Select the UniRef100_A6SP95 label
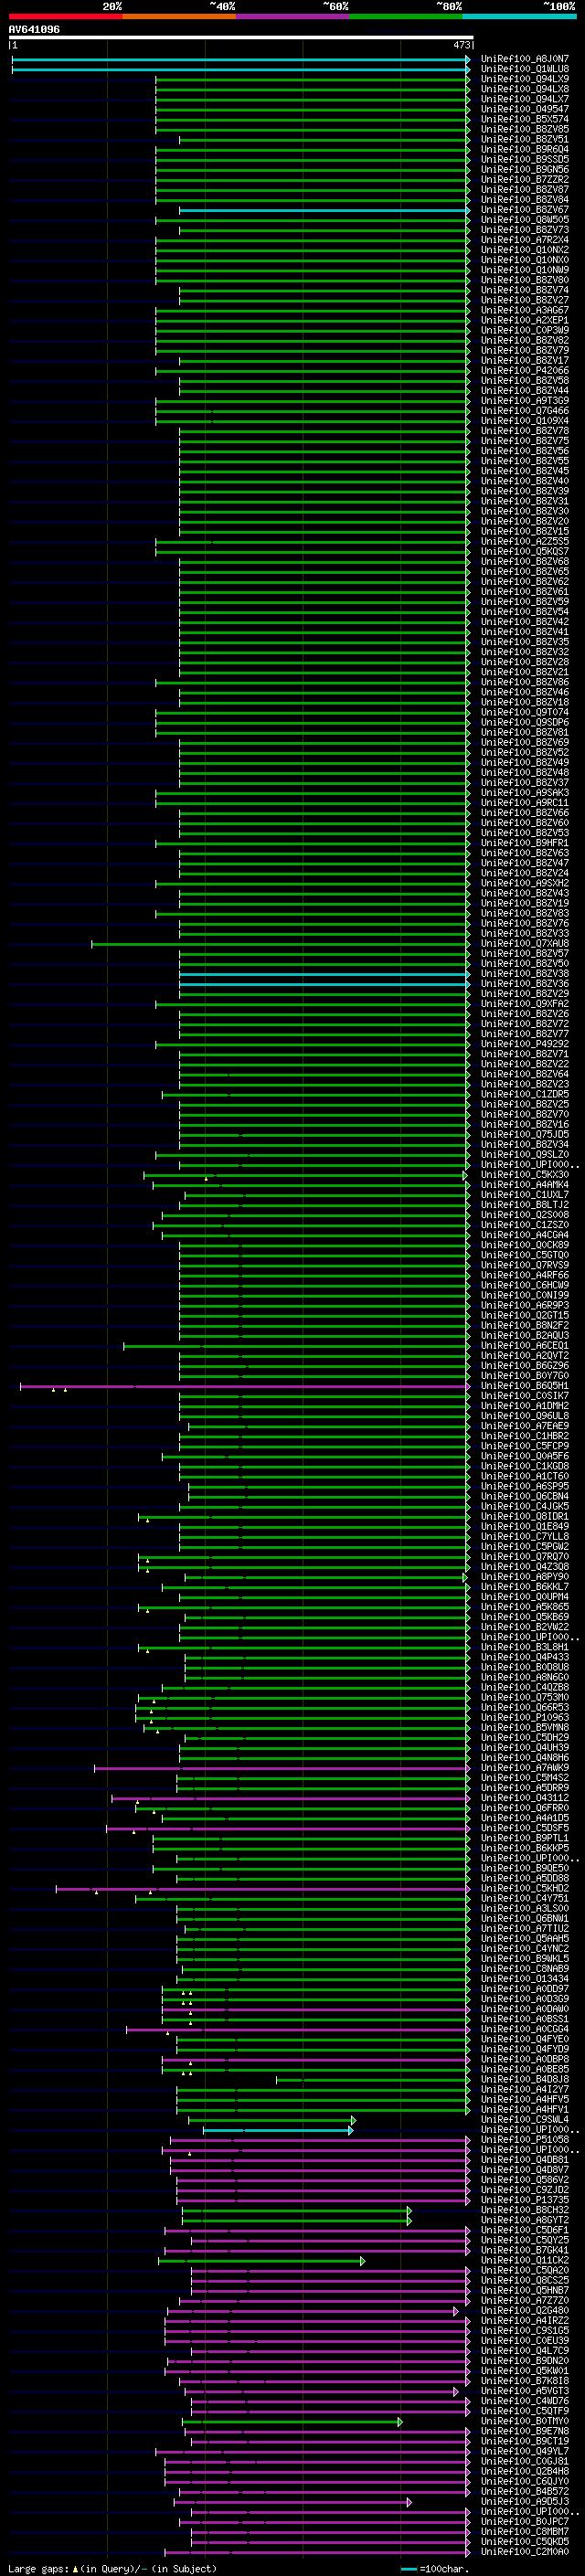 [525, 1487]
